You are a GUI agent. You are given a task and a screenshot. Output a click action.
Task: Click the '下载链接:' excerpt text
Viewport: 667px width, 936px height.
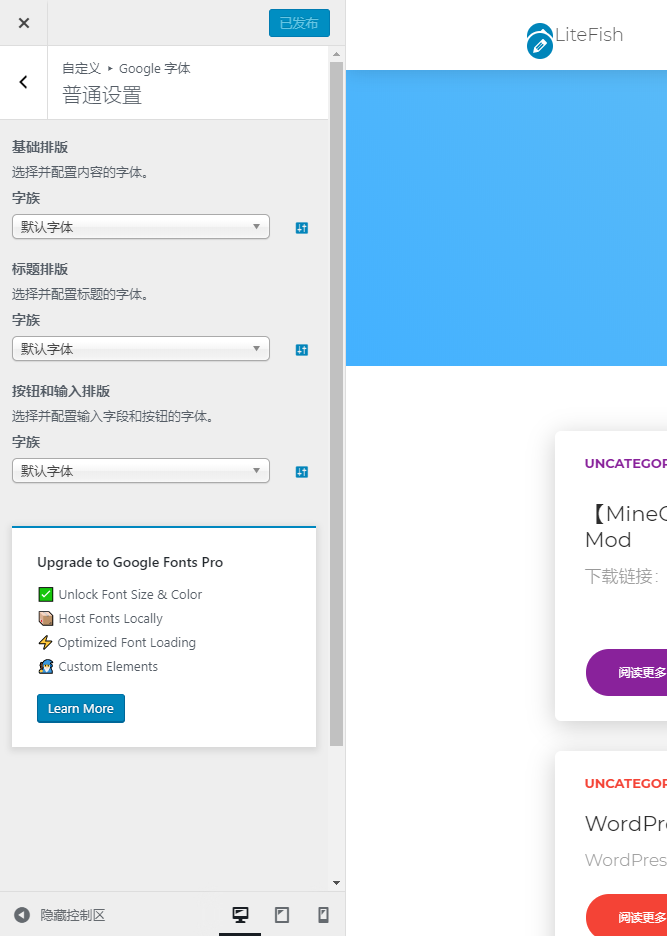tap(622, 577)
